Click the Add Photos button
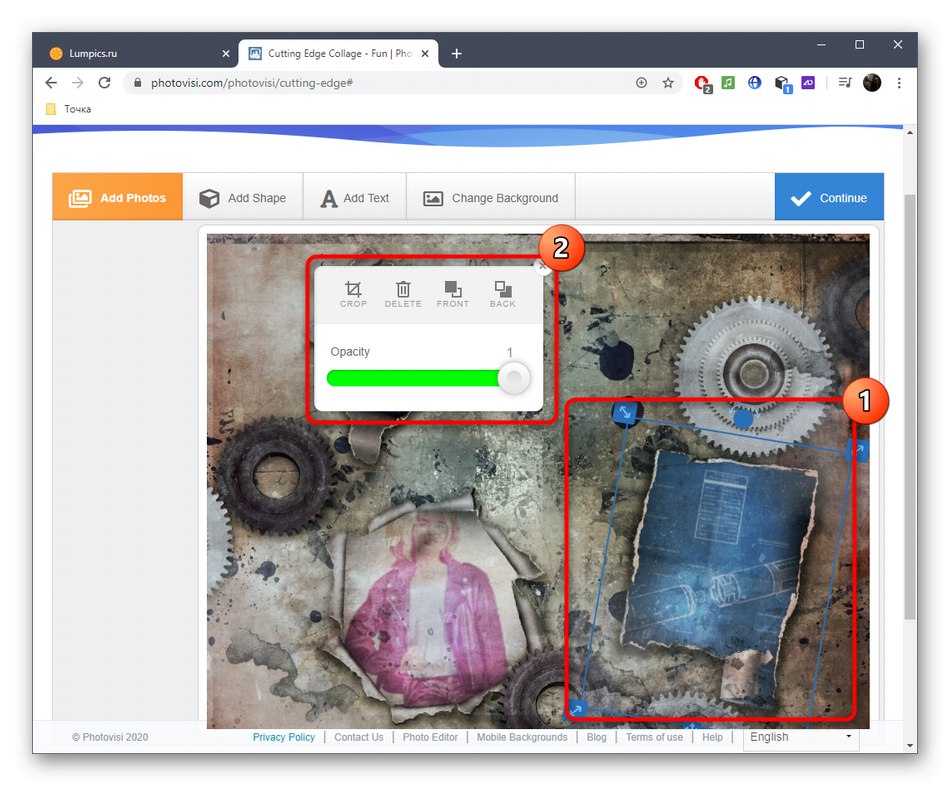Screen dimensions: 950x786 click(x=118, y=197)
